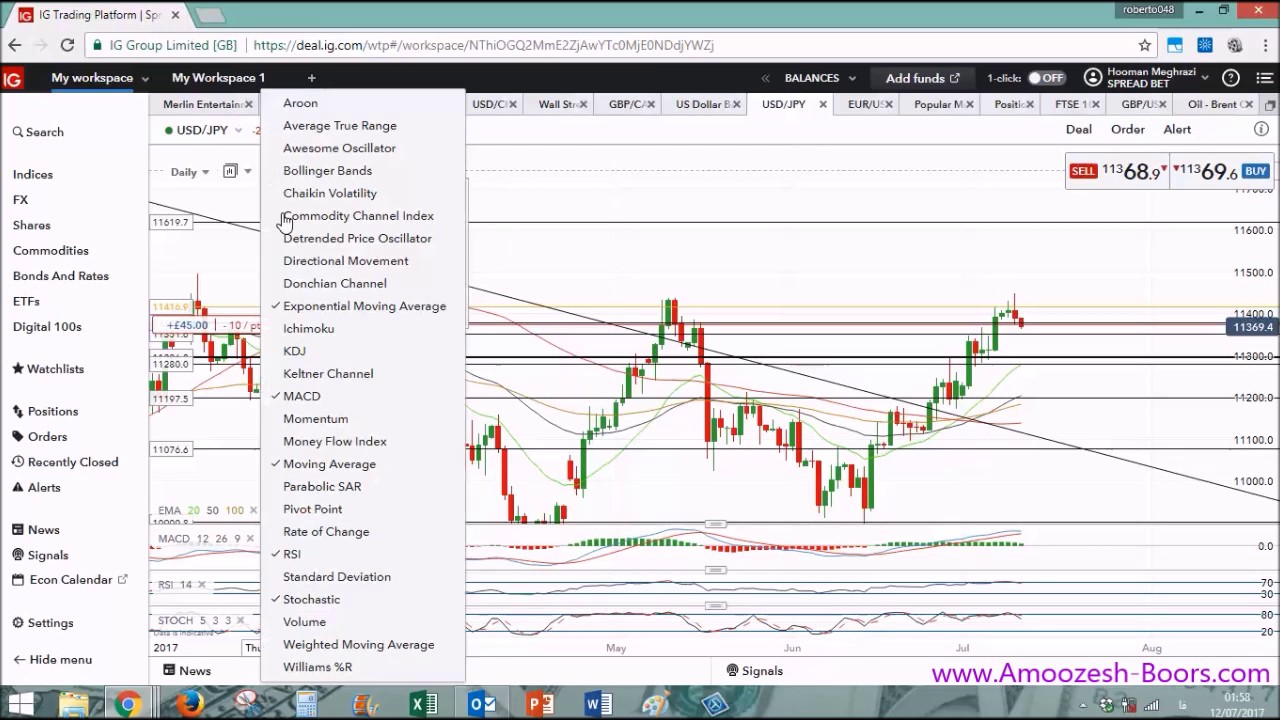This screenshot has height=720, width=1280.
Task: Click the IG logo icon
Action: [x=13, y=79]
